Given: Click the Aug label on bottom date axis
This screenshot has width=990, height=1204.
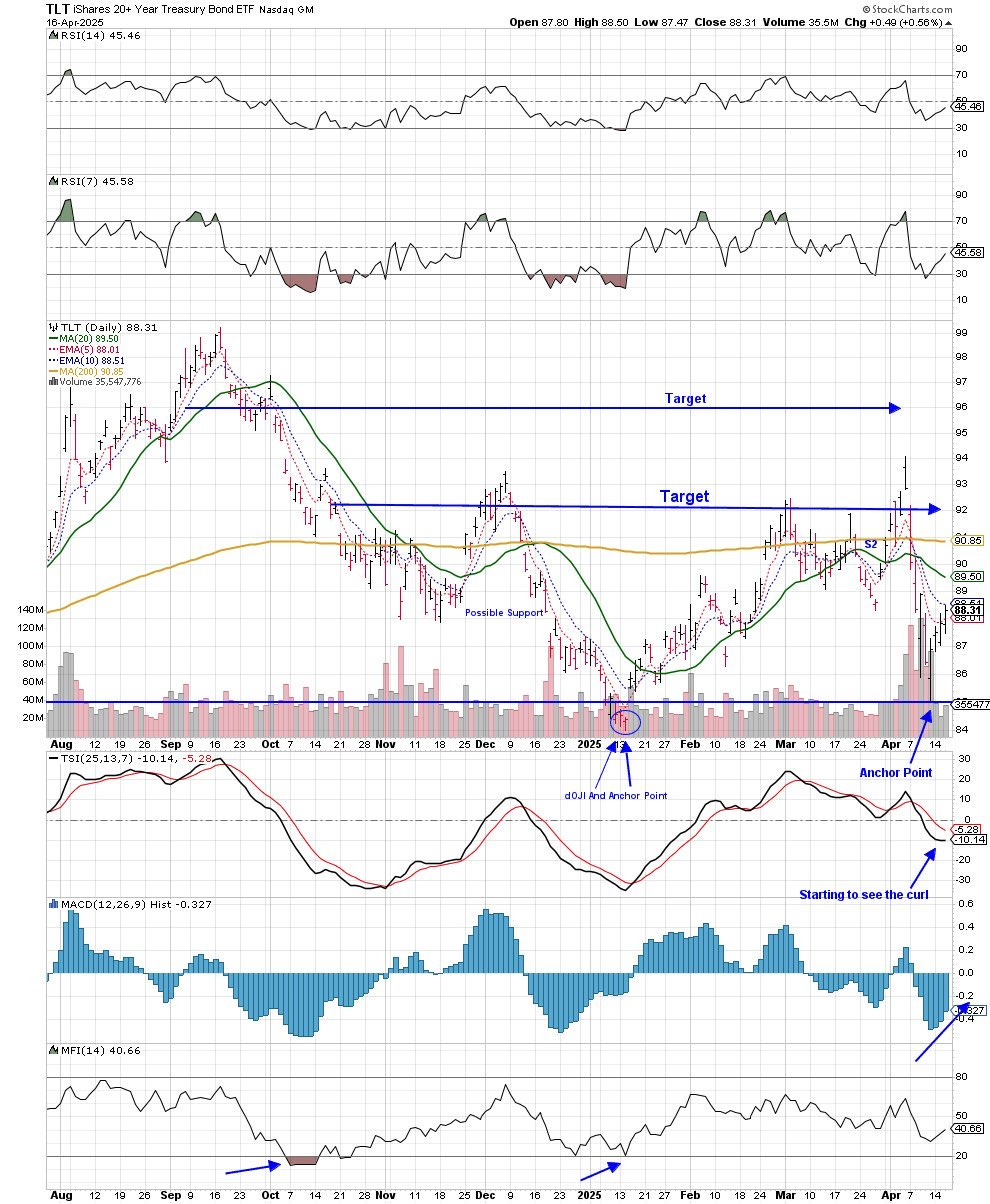Looking at the screenshot, I should pyautogui.click(x=60, y=1194).
